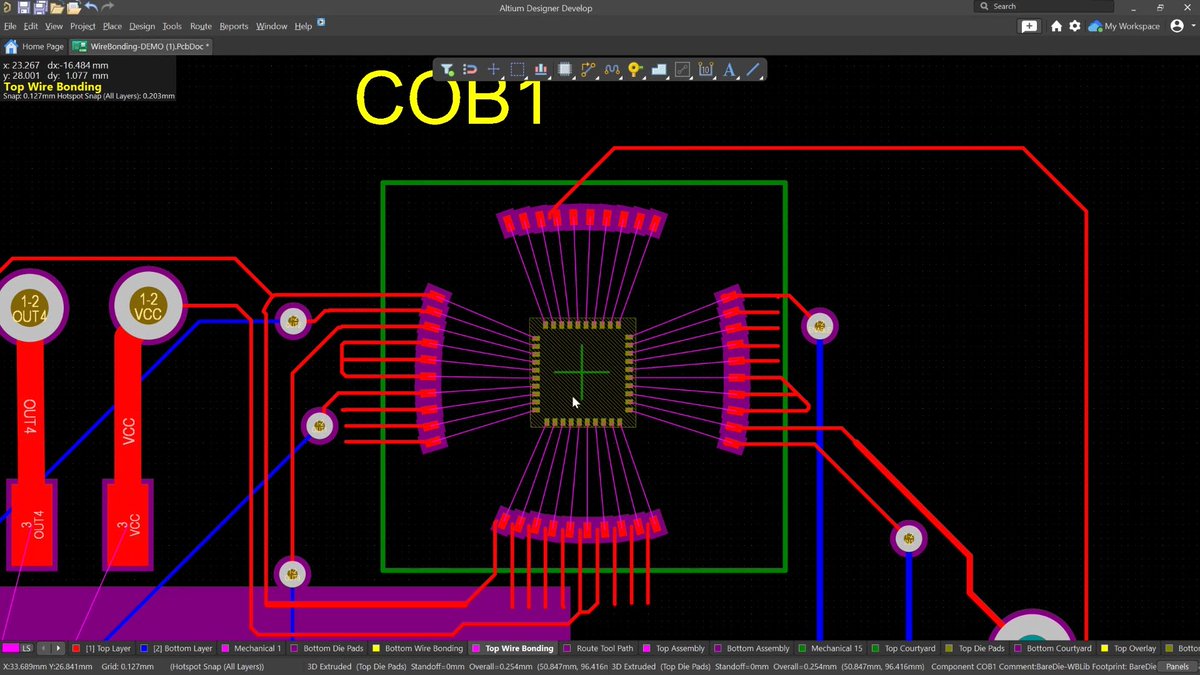Select the Place Wire Bonding tool
The width and height of the screenshot is (1200, 675).
coord(683,70)
